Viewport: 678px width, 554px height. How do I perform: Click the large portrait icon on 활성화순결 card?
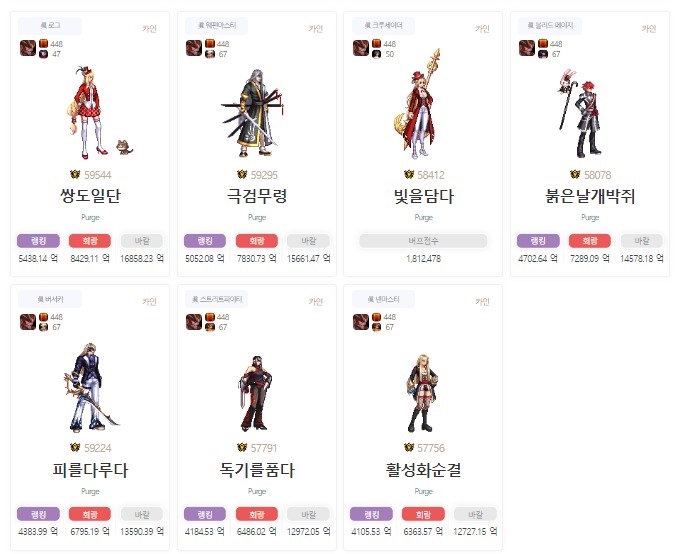point(361,322)
